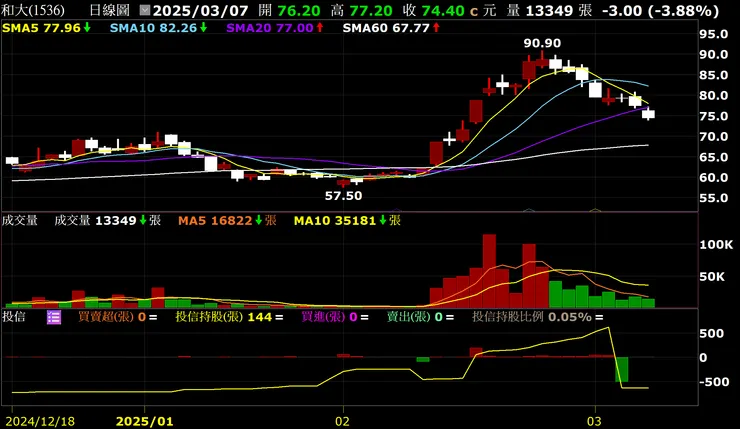The image size is (740, 429).
Task: Select the high price value 77.20
Action: coord(371,10)
